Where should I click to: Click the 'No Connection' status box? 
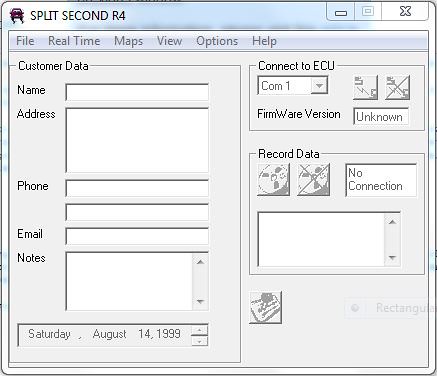pyautogui.click(x=381, y=180)
